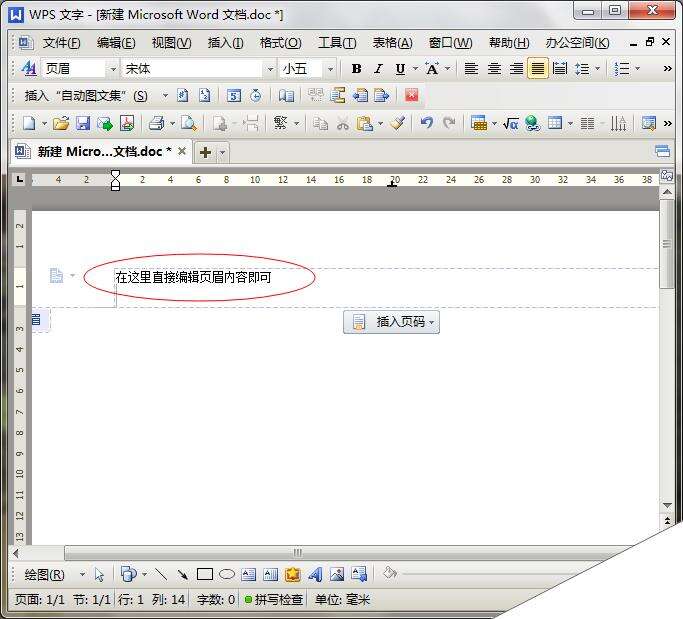The height and width of the screenshot is (619, 683).
Task: Close the document tab
Action: (x=182, y=151)
